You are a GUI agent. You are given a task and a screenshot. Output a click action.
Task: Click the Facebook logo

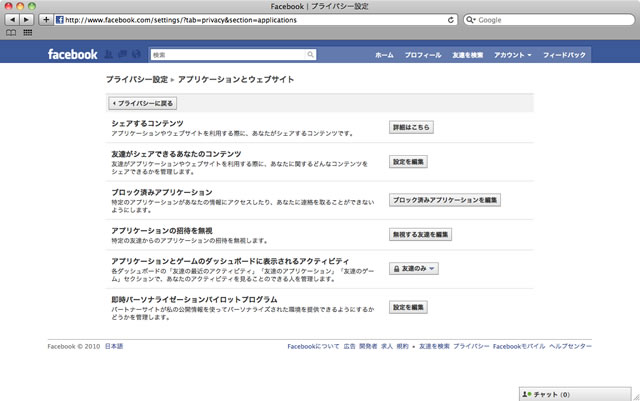[73, 54]
